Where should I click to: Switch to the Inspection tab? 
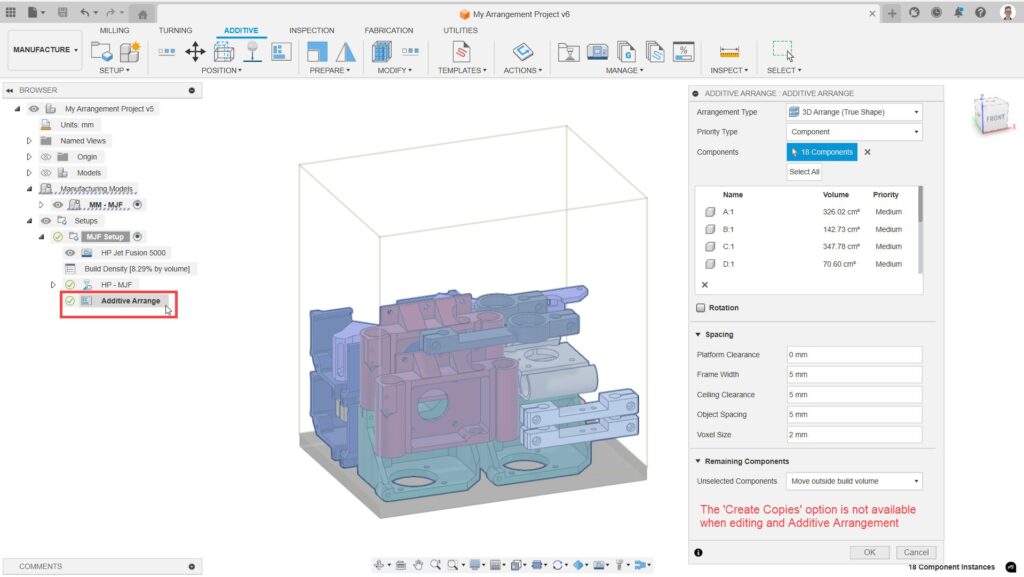(311, 31)
